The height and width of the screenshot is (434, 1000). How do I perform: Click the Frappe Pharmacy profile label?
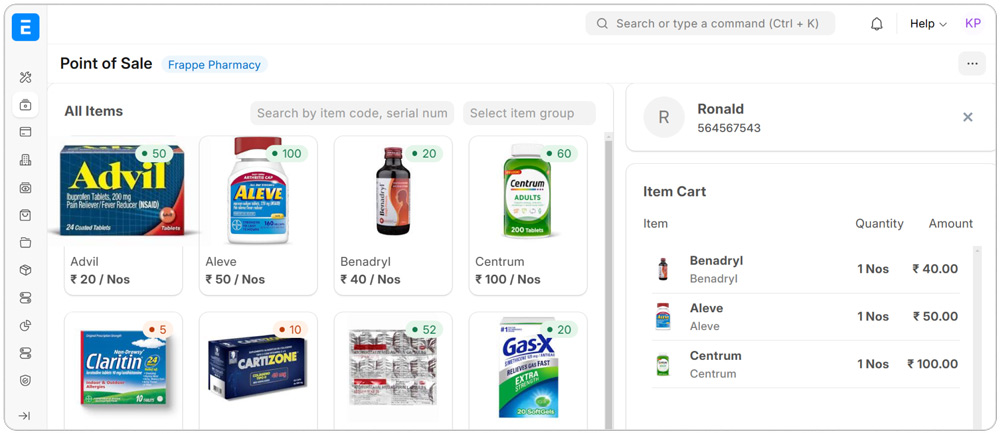[214, 65]
